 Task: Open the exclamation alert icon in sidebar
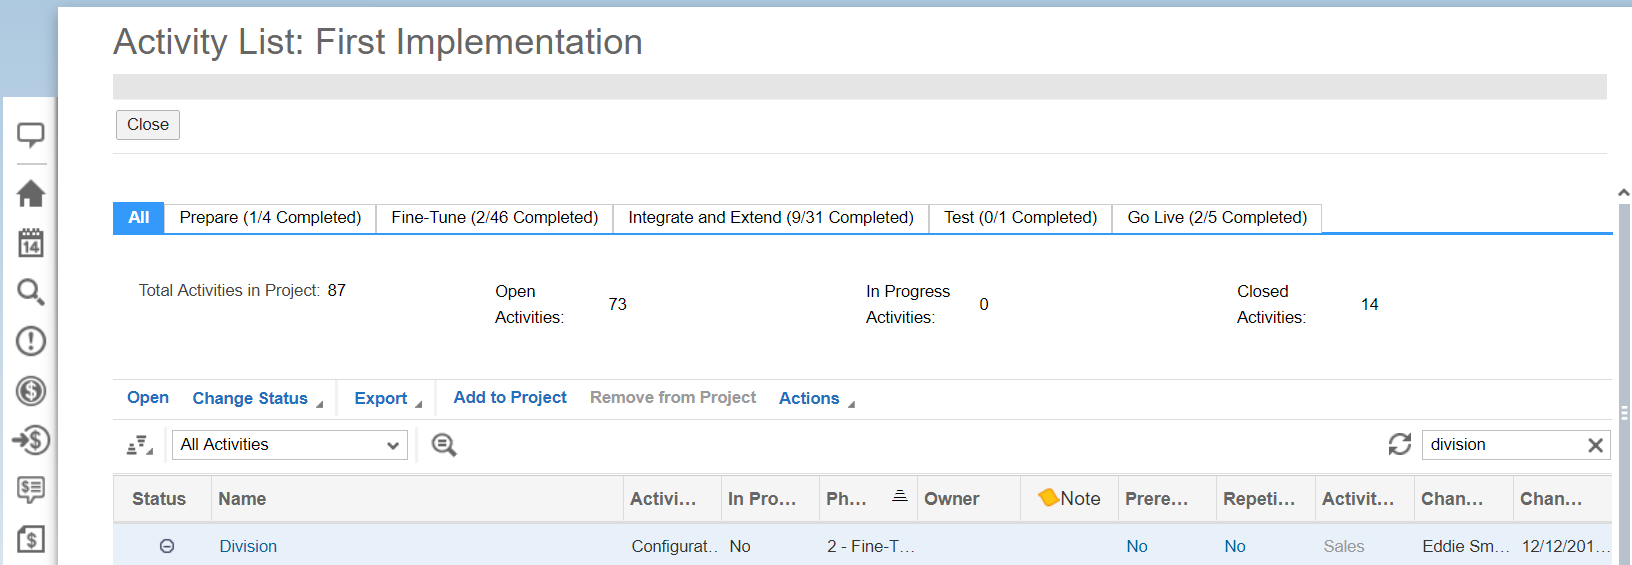pyautogui.click(x=31, y=341)
